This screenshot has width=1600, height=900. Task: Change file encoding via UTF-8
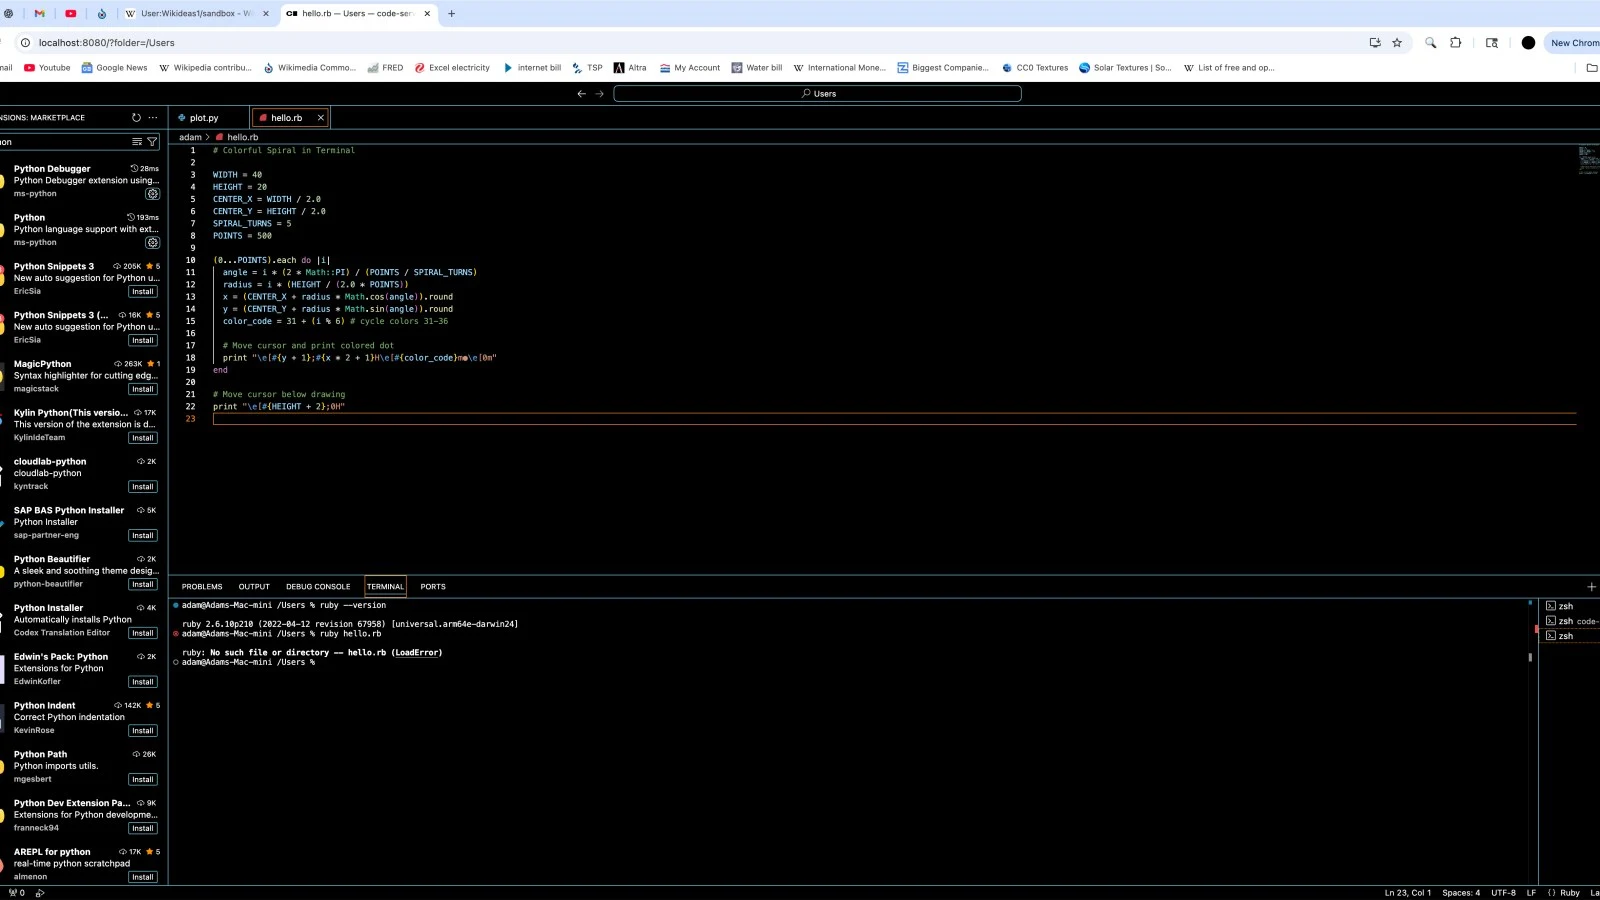(x=1503, y=893)
